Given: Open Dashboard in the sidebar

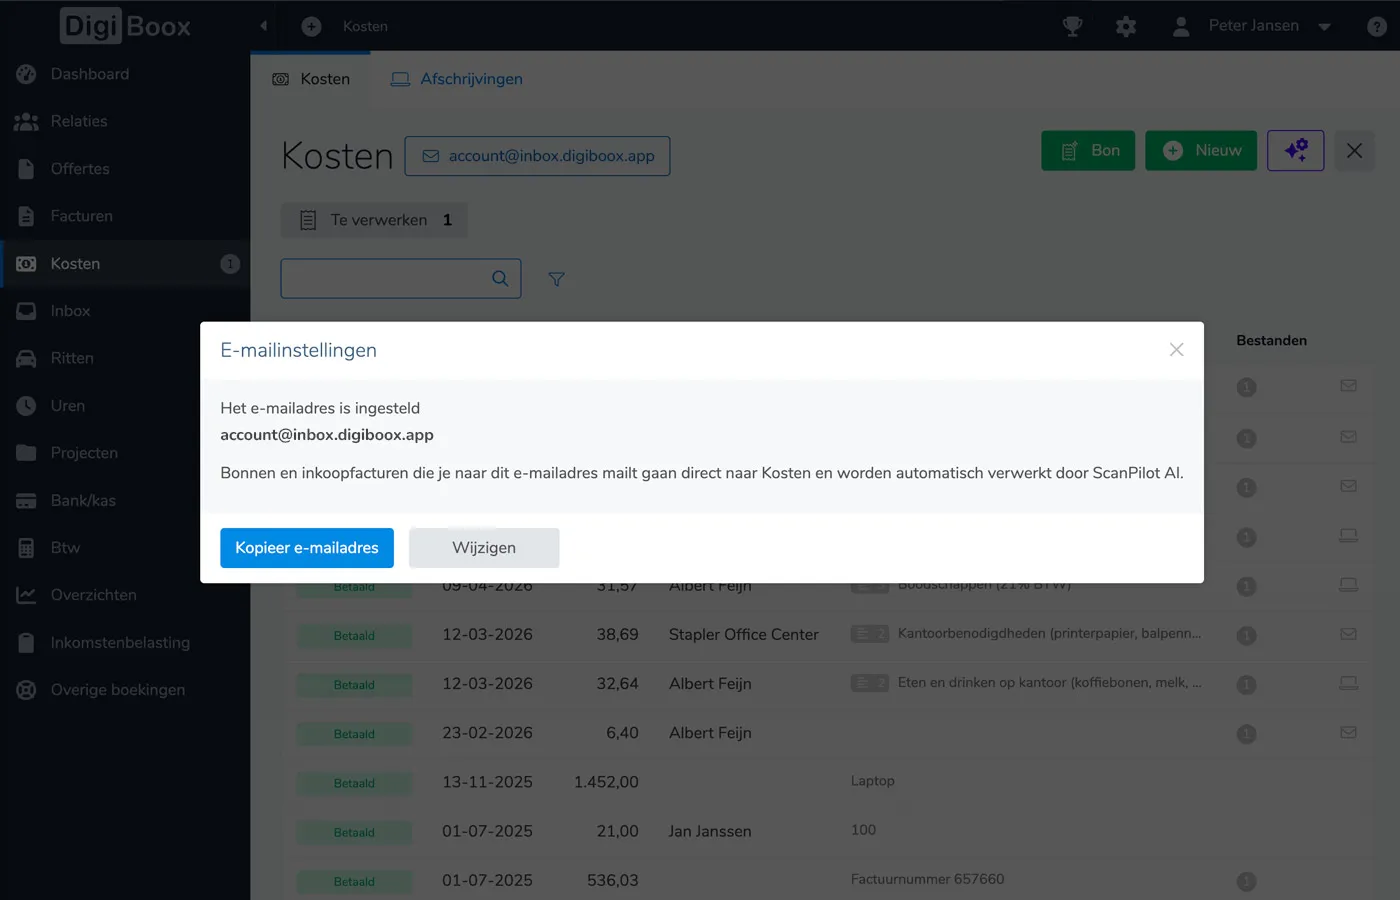Looking at the screenshot, I should coord(89,74).
